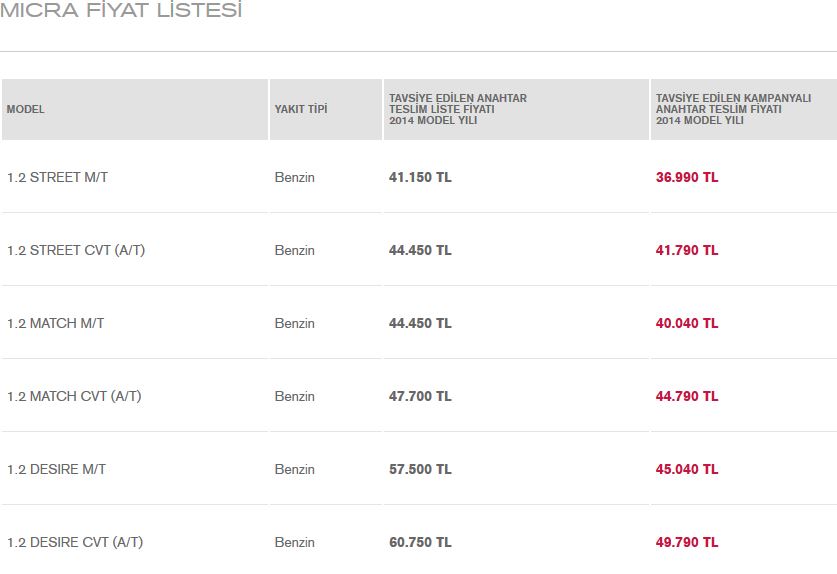
Task: Select the 47.700 TL list price
Action: tap(420, 397)
